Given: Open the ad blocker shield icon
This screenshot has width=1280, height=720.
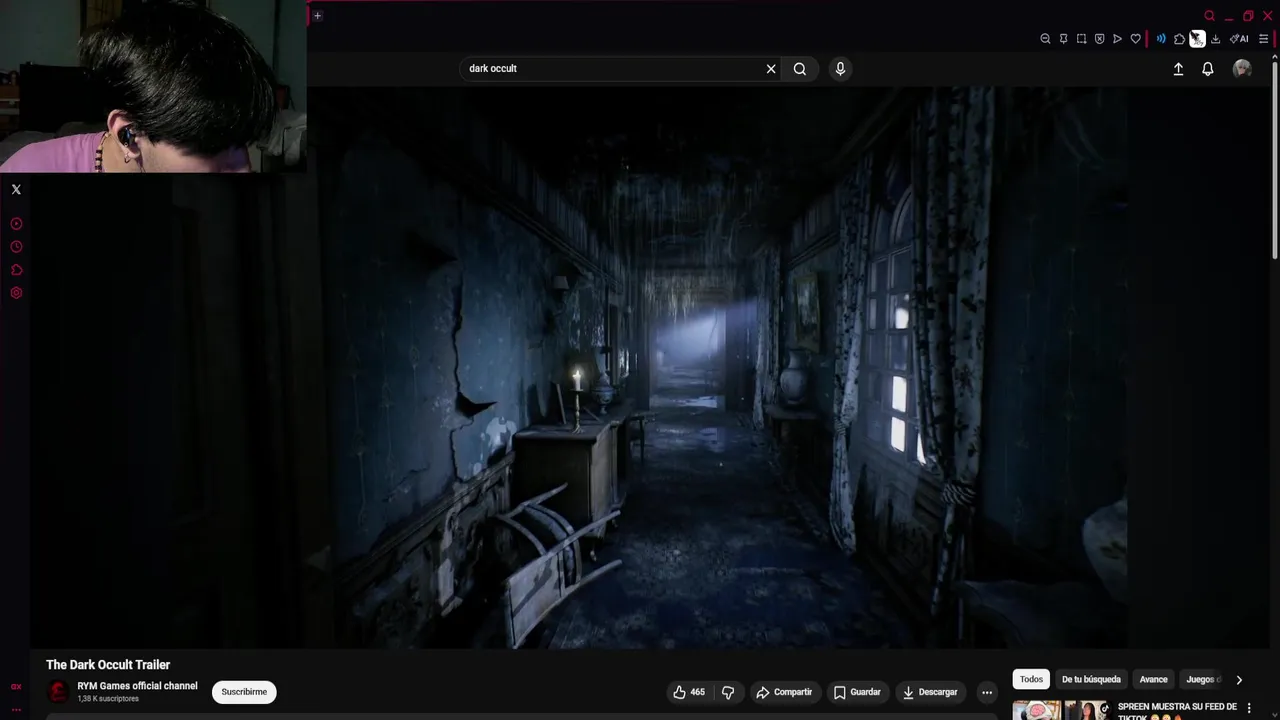Looking at the screenshot, I should tap(1099, 39).
